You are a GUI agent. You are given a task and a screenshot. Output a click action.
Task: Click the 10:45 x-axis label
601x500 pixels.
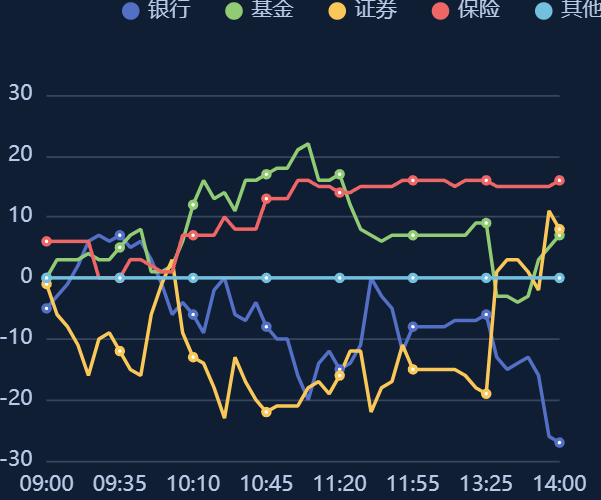266,483
